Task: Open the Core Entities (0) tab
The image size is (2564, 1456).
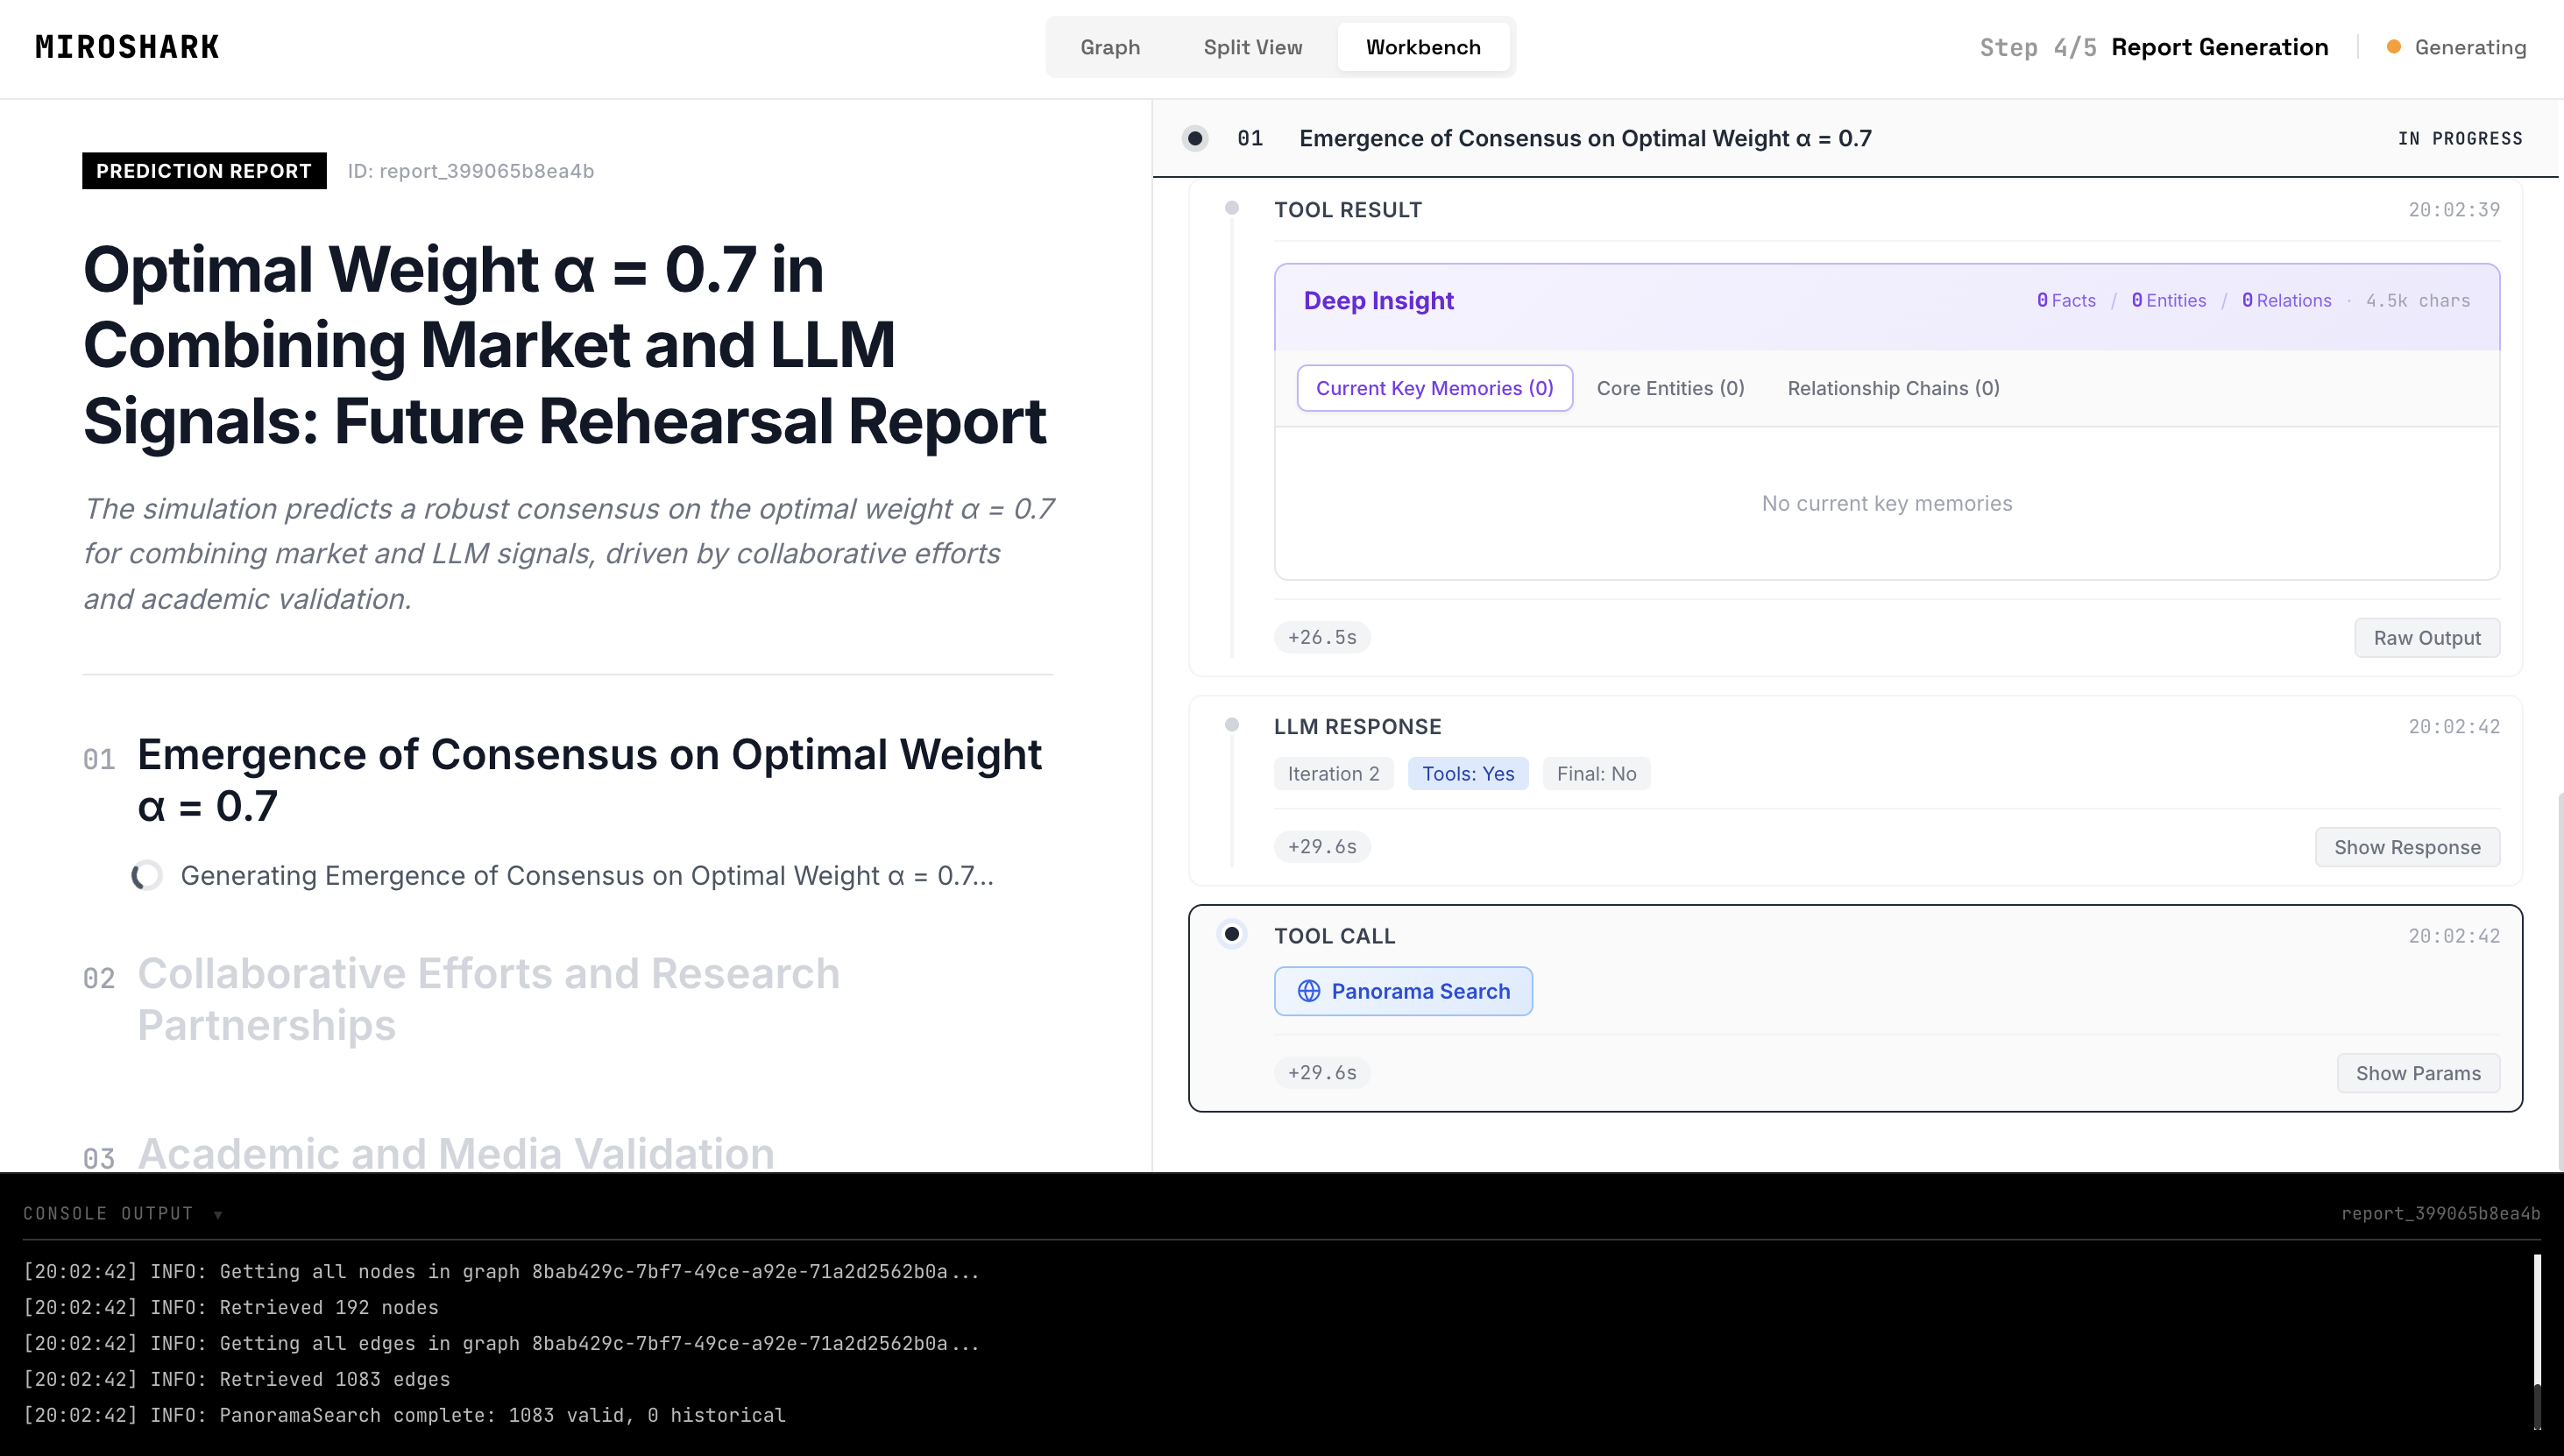Action: click(x=1670, y=388)
